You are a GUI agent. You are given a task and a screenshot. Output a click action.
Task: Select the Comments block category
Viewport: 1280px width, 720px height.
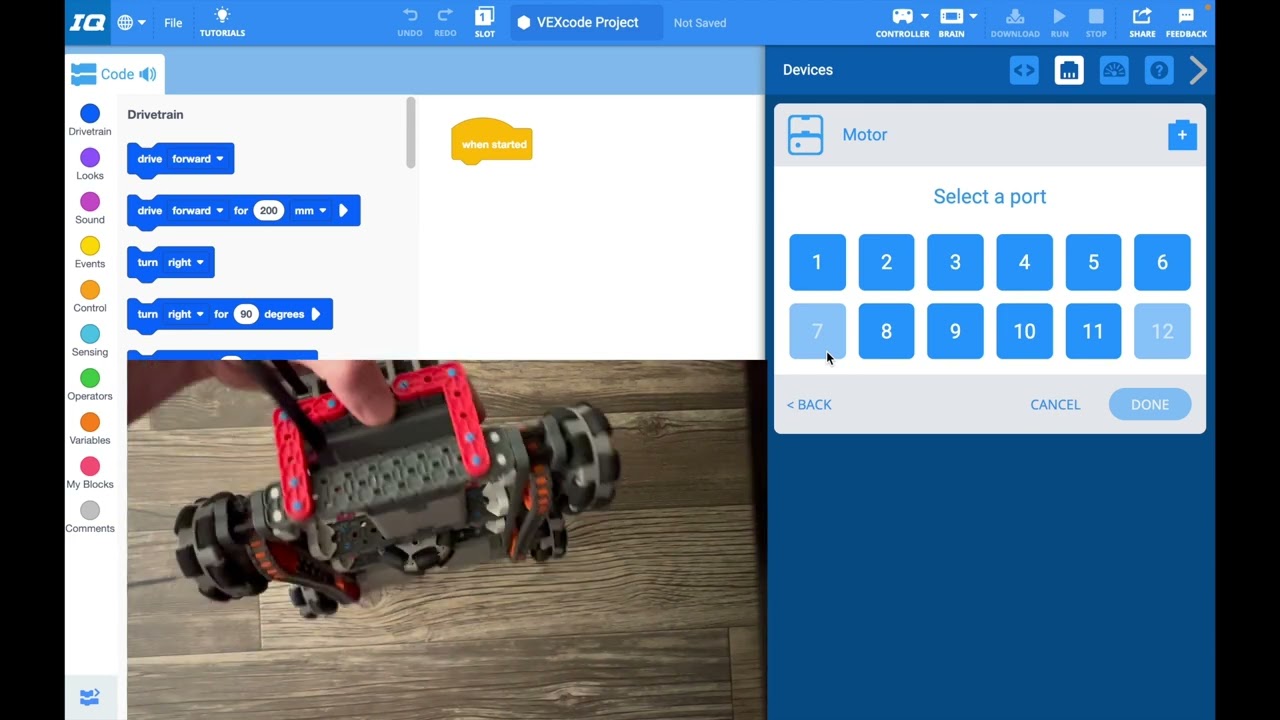tap(90, 516)
